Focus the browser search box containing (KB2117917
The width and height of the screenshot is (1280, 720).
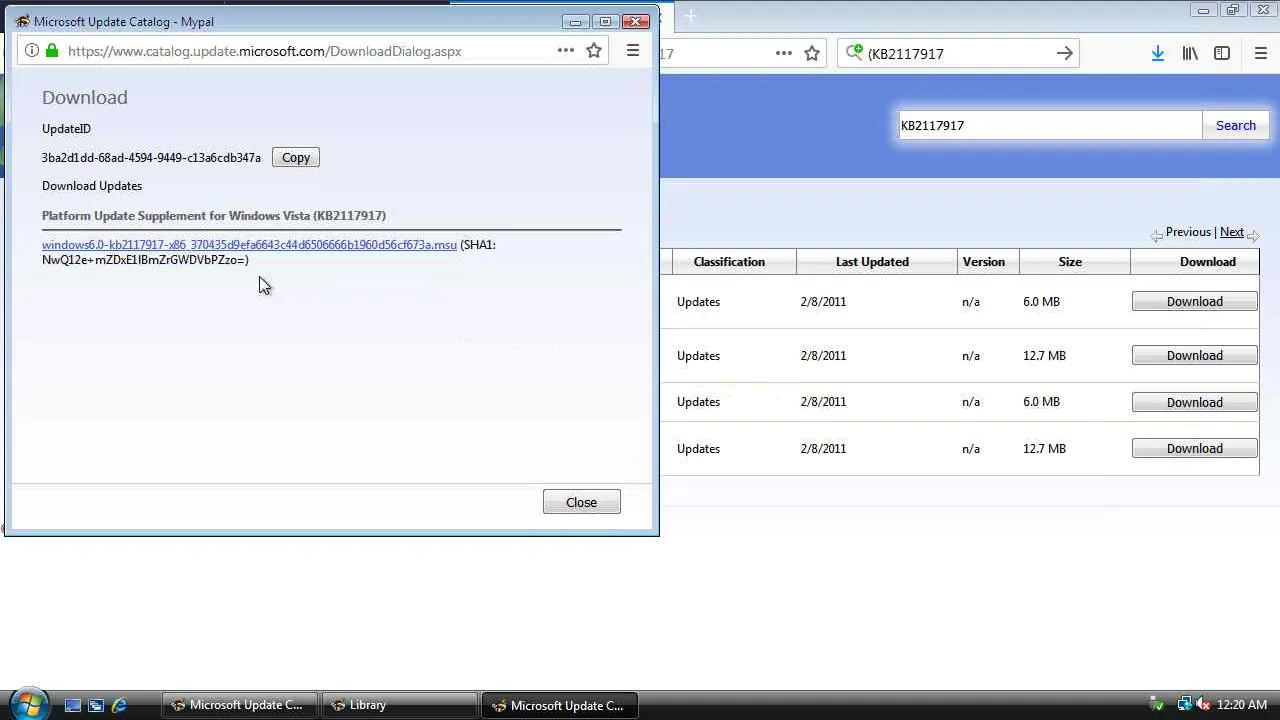click(958, 54)
